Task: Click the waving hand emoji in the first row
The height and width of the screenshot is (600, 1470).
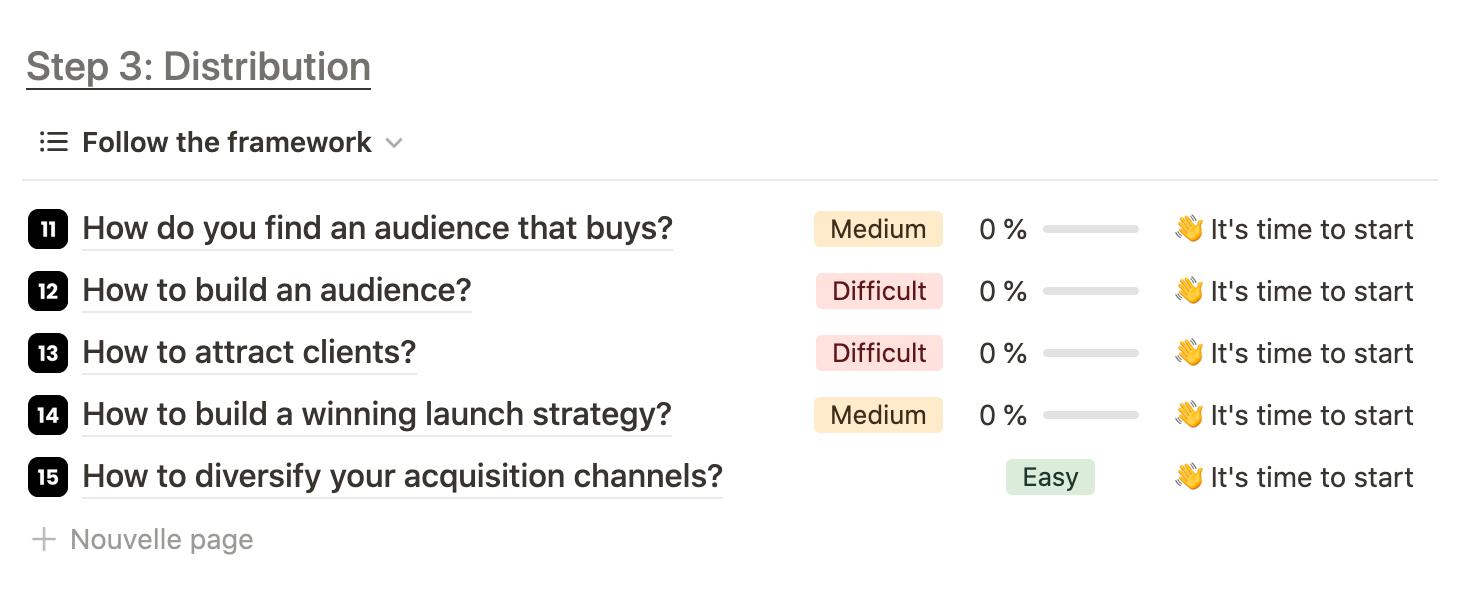Action: tap(1188, 229)
